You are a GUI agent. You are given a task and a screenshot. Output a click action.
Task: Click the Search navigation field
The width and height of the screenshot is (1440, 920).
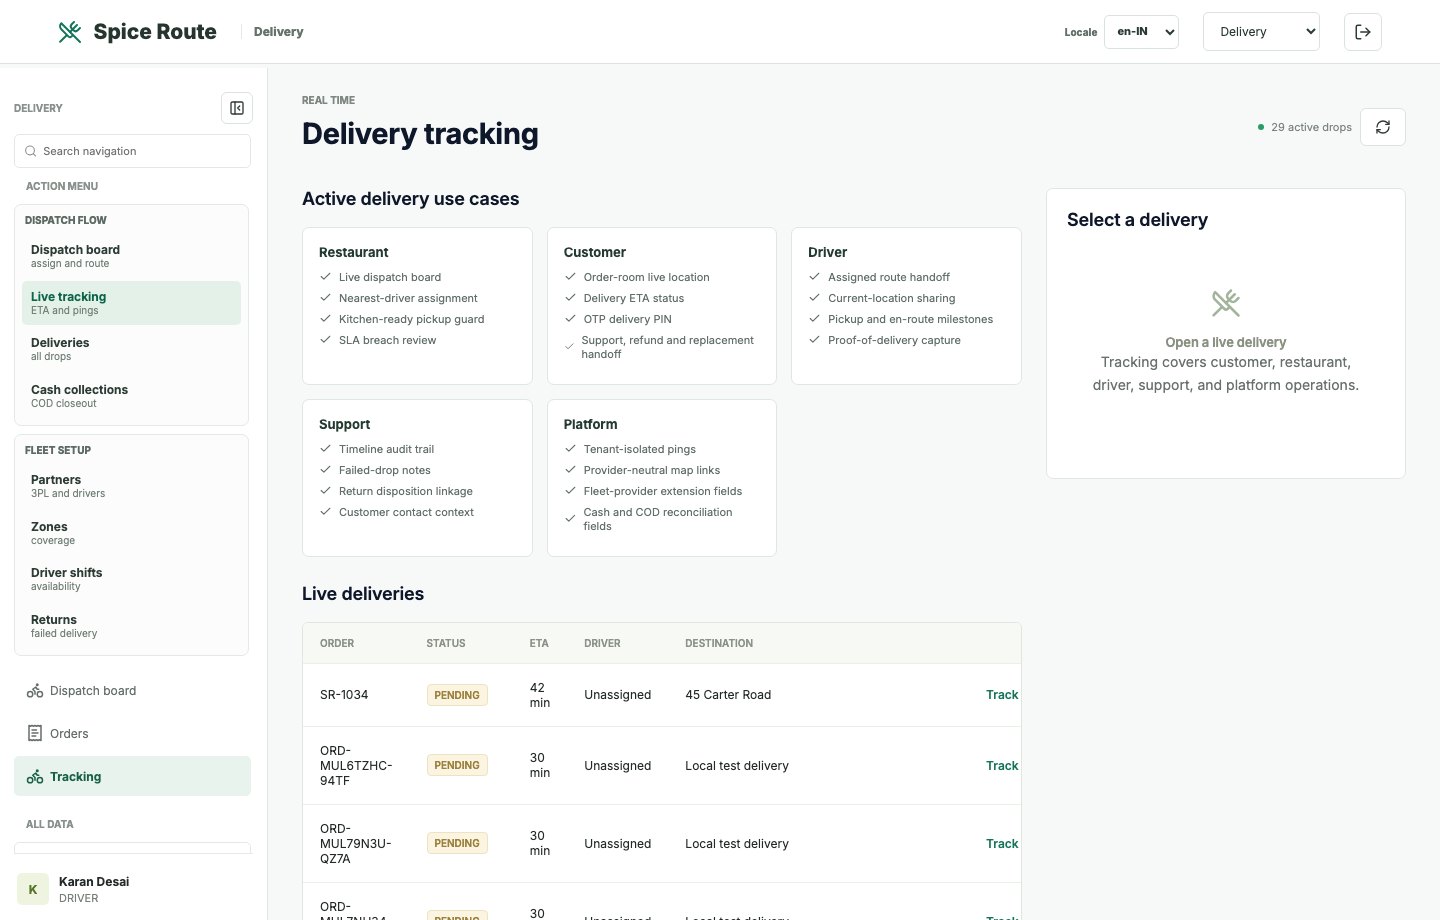(x=132, y=151)
